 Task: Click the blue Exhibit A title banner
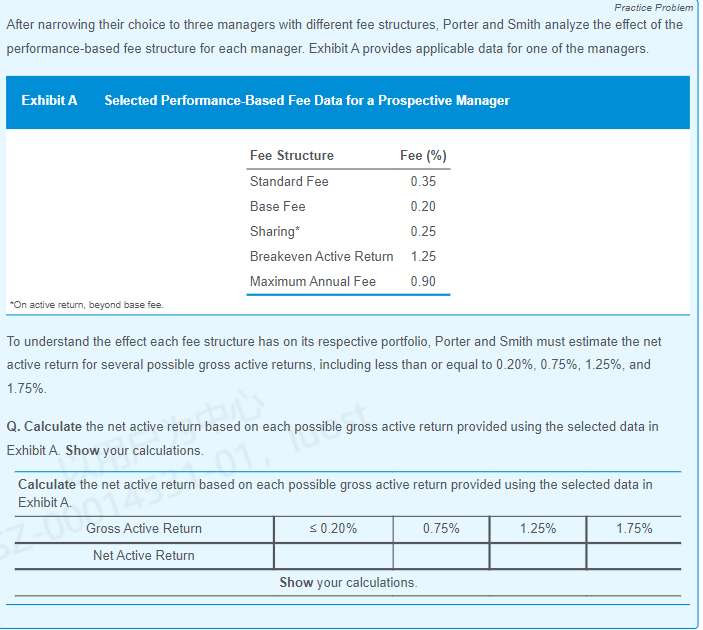click(347, 101)
